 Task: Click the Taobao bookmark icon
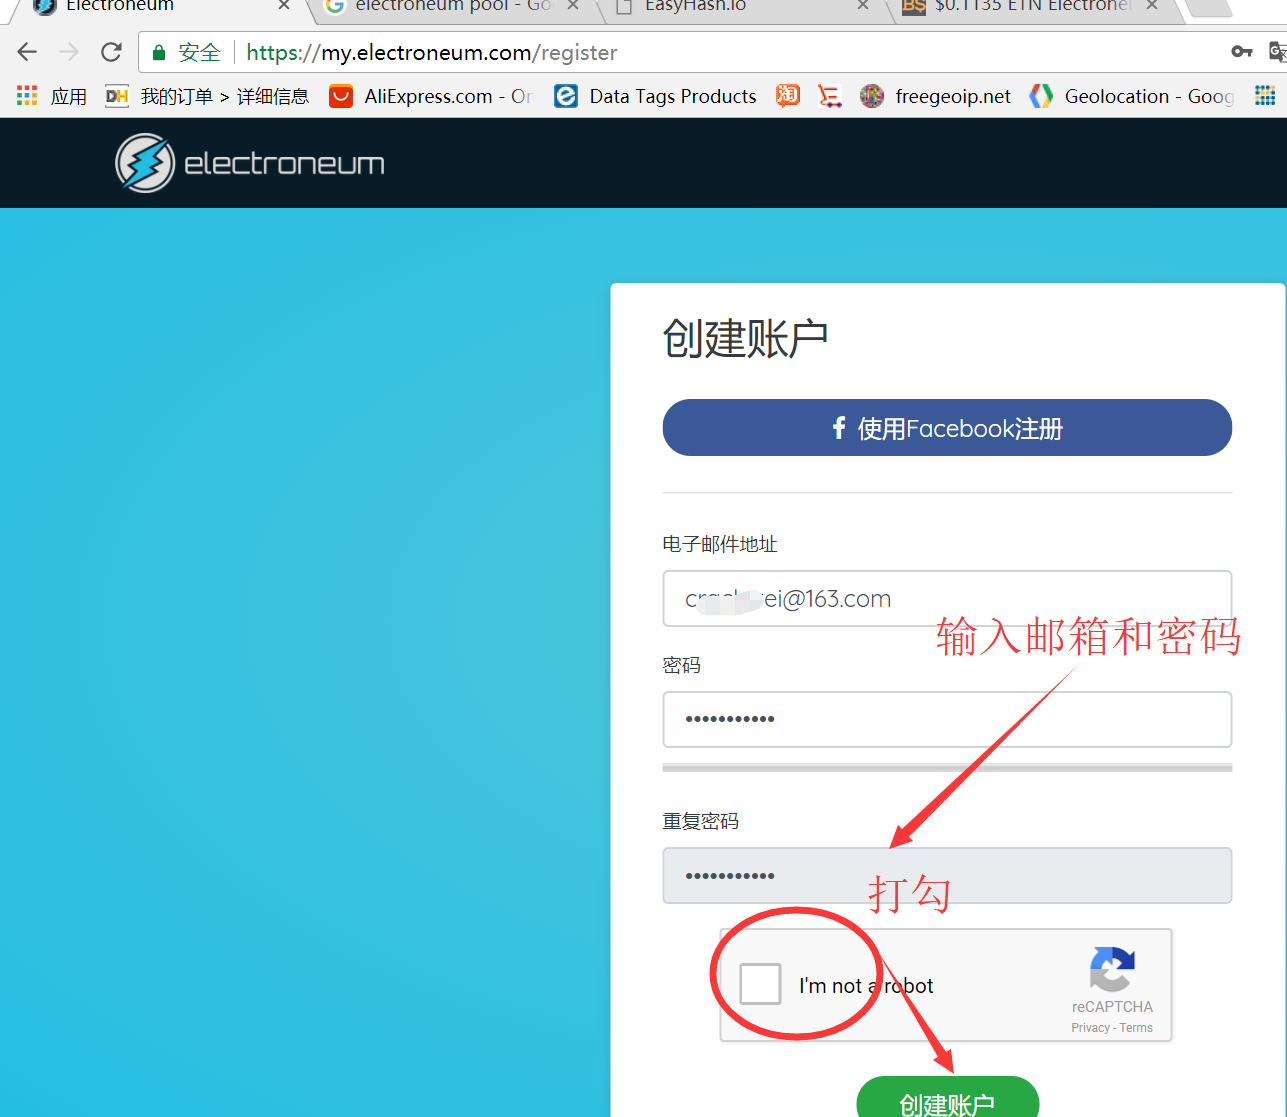coord(787,95)
